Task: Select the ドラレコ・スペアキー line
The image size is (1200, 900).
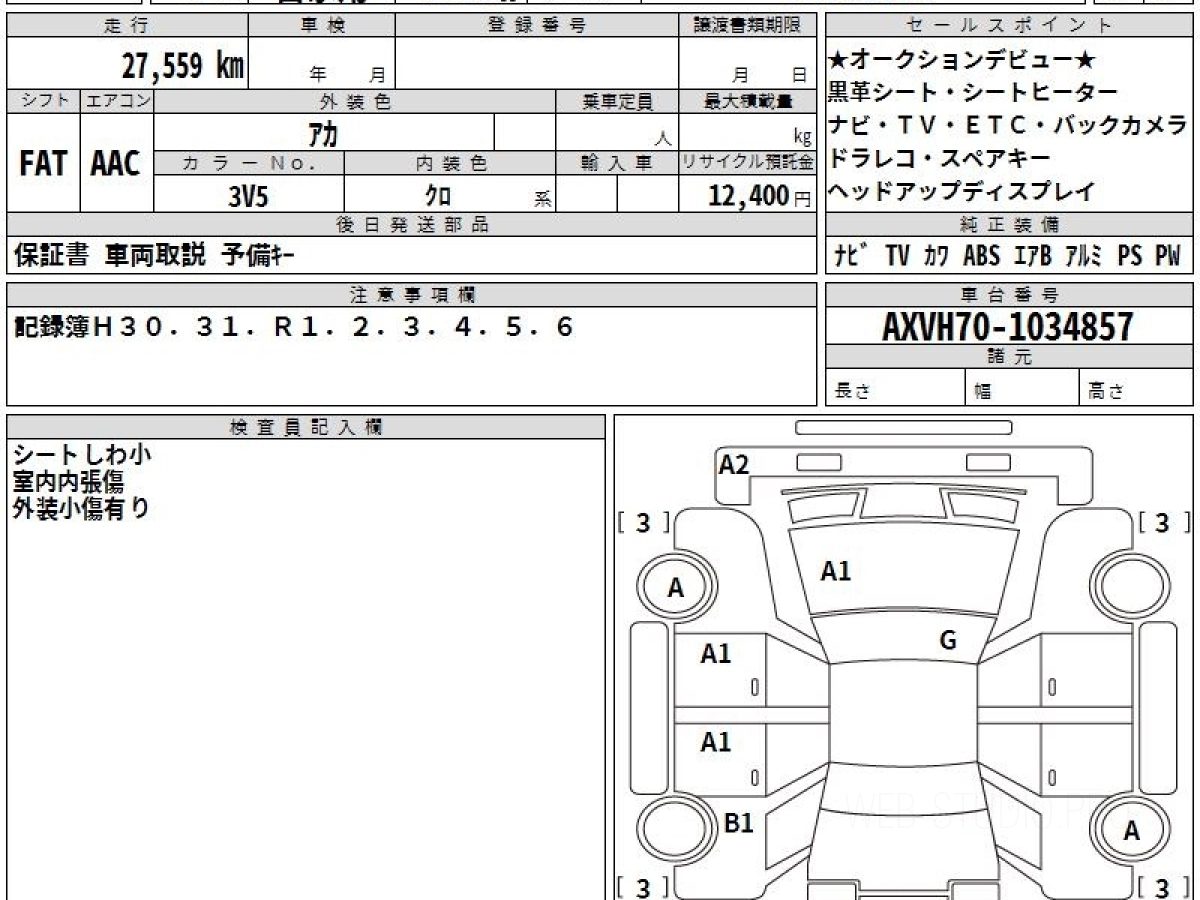Action: click(x=940, y=159)
